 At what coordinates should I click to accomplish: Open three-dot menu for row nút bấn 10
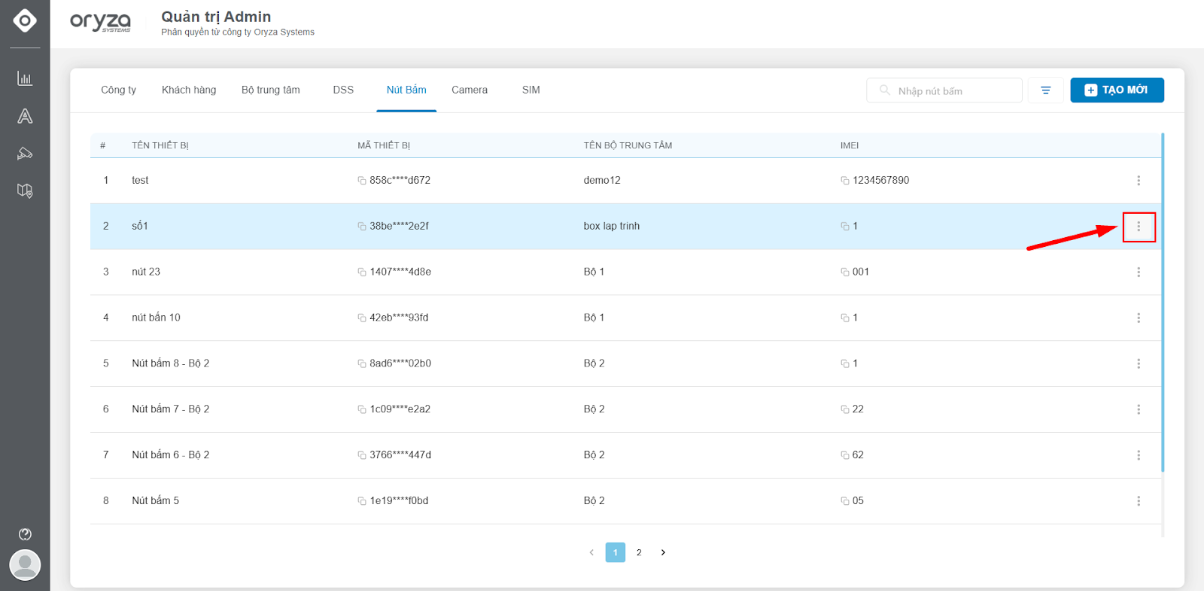pyautogui.click(x=1138, y=318)
